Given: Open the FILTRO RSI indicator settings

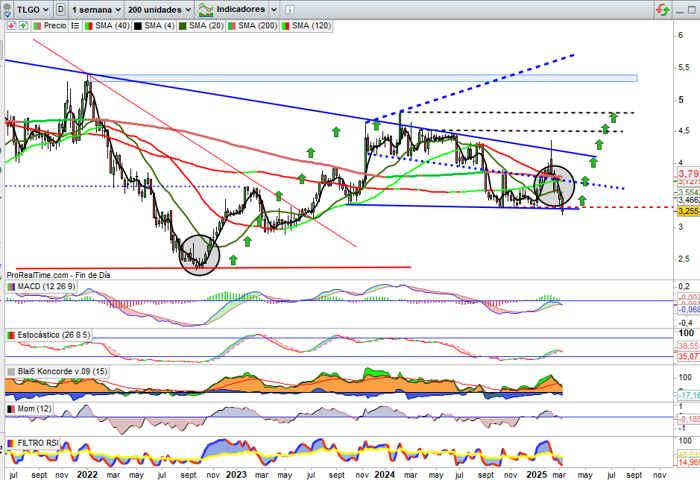Looking at the screenshot, I should click(x=38, y=443).
